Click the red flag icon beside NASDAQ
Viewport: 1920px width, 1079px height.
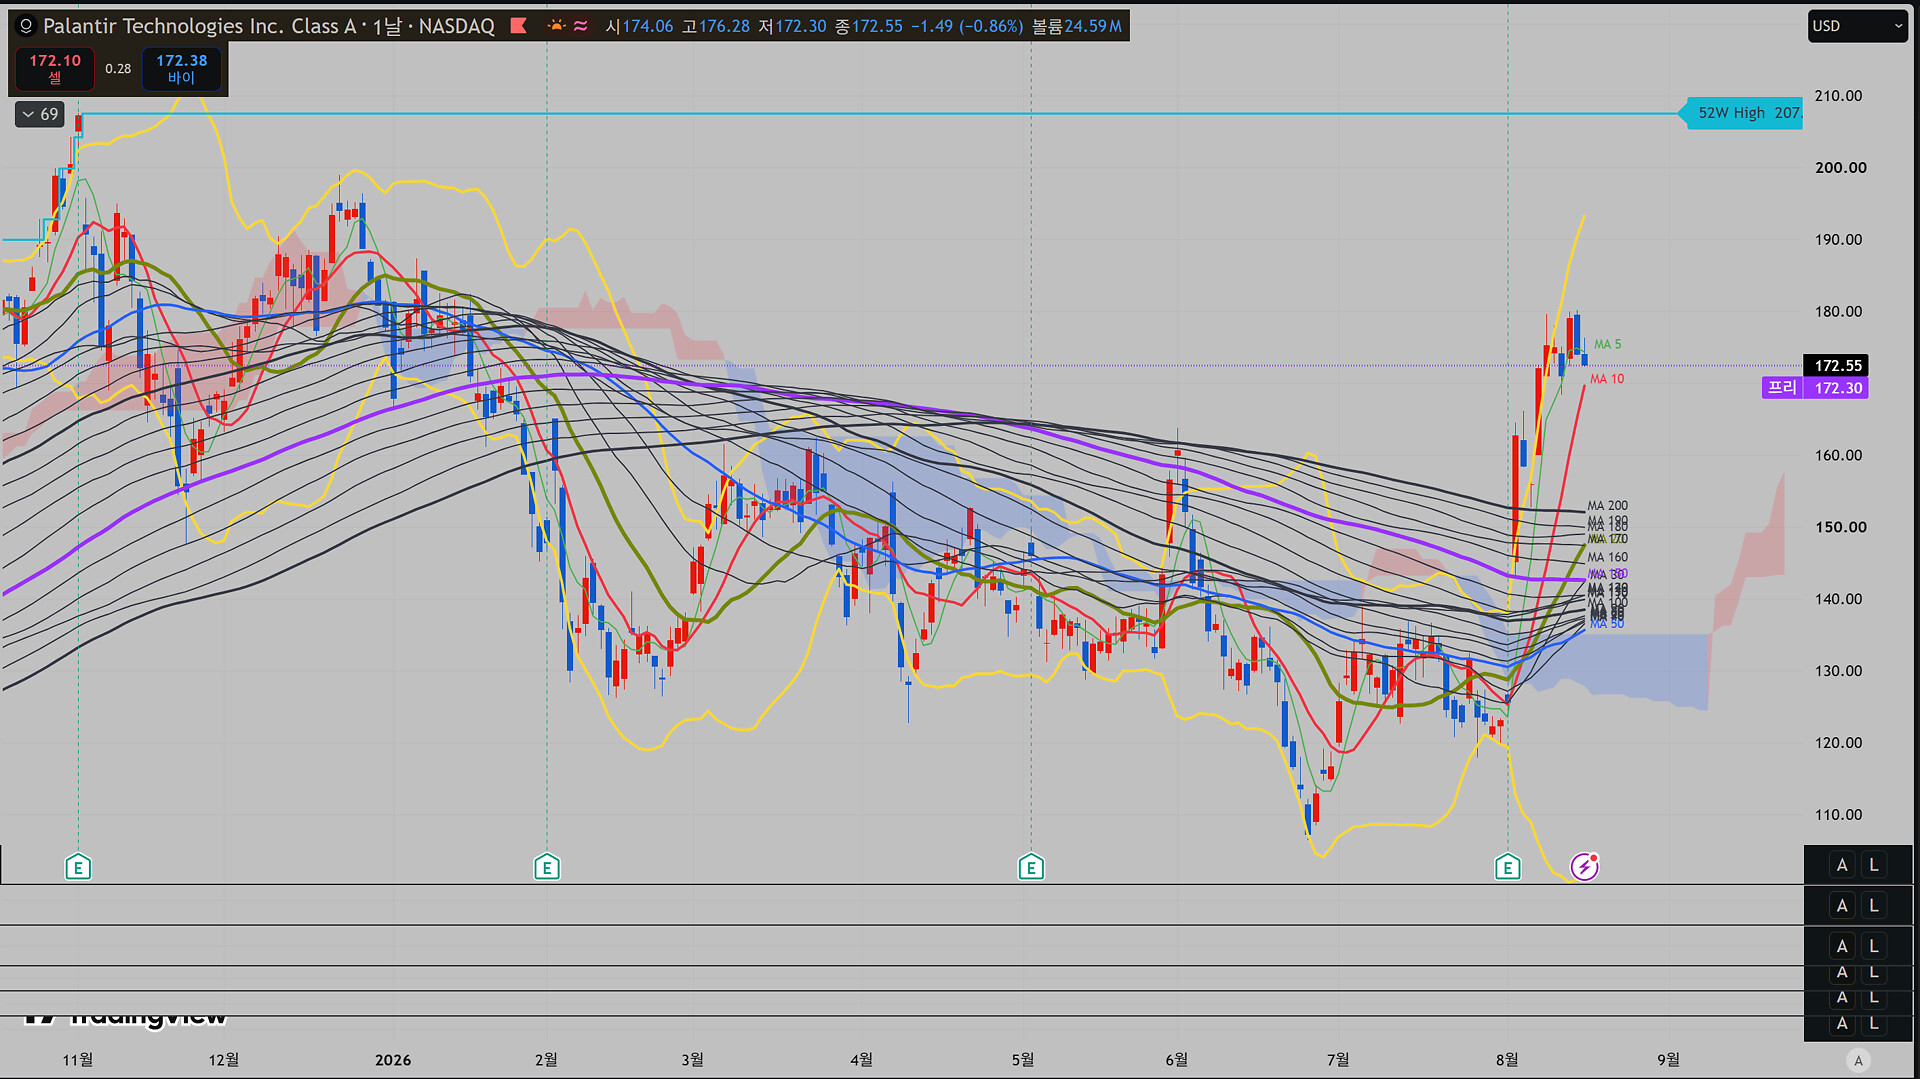[518, 26]
